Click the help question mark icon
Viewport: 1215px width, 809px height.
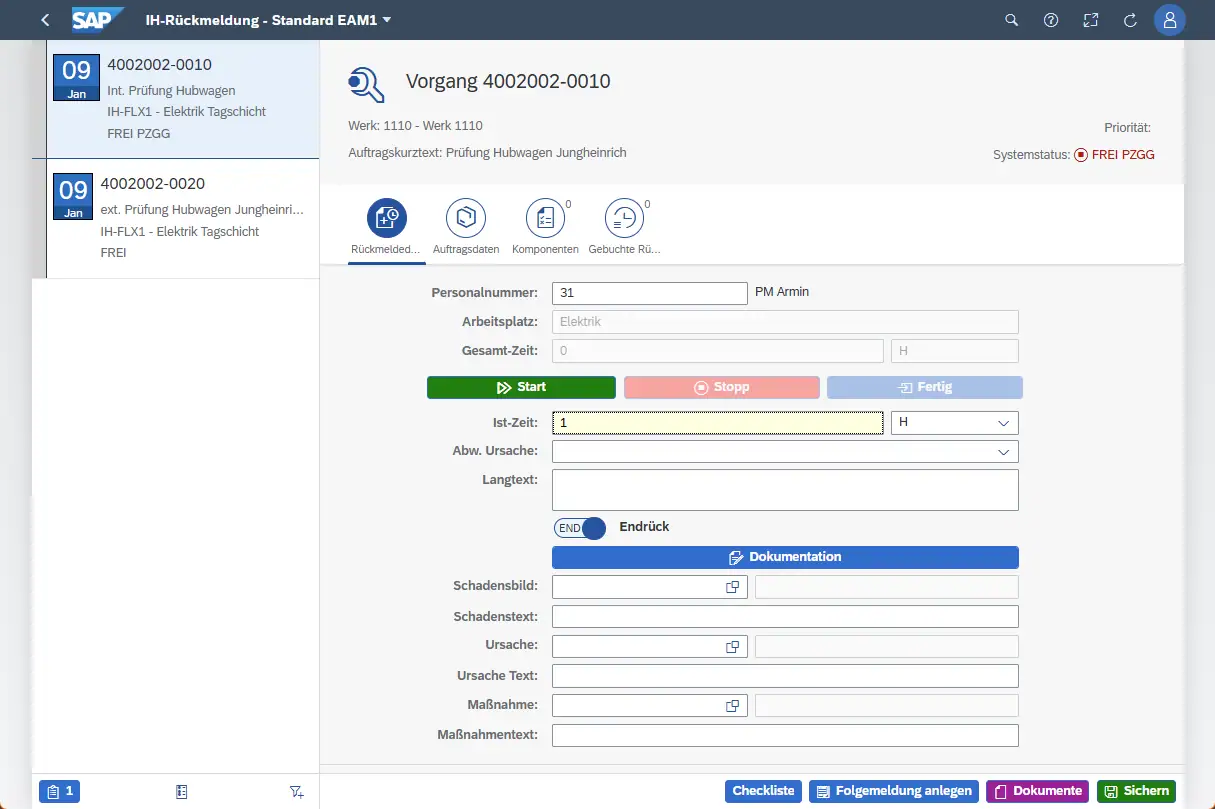[1051, 20]
